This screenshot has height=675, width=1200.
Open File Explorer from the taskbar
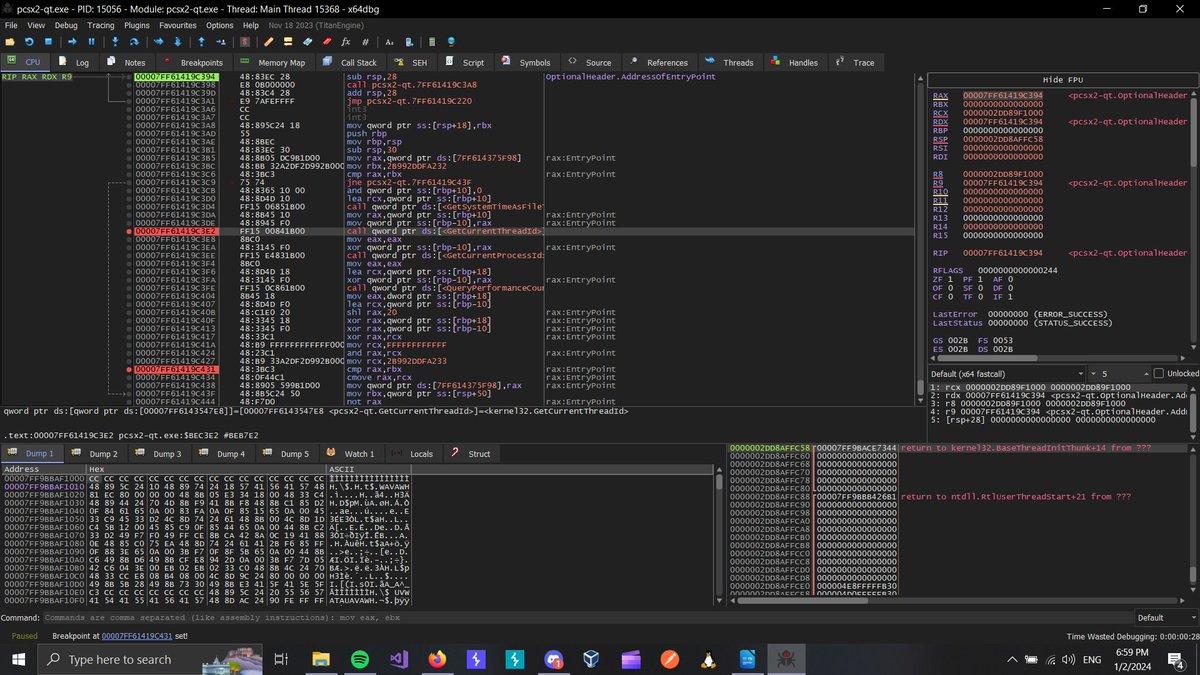(321, 659)
